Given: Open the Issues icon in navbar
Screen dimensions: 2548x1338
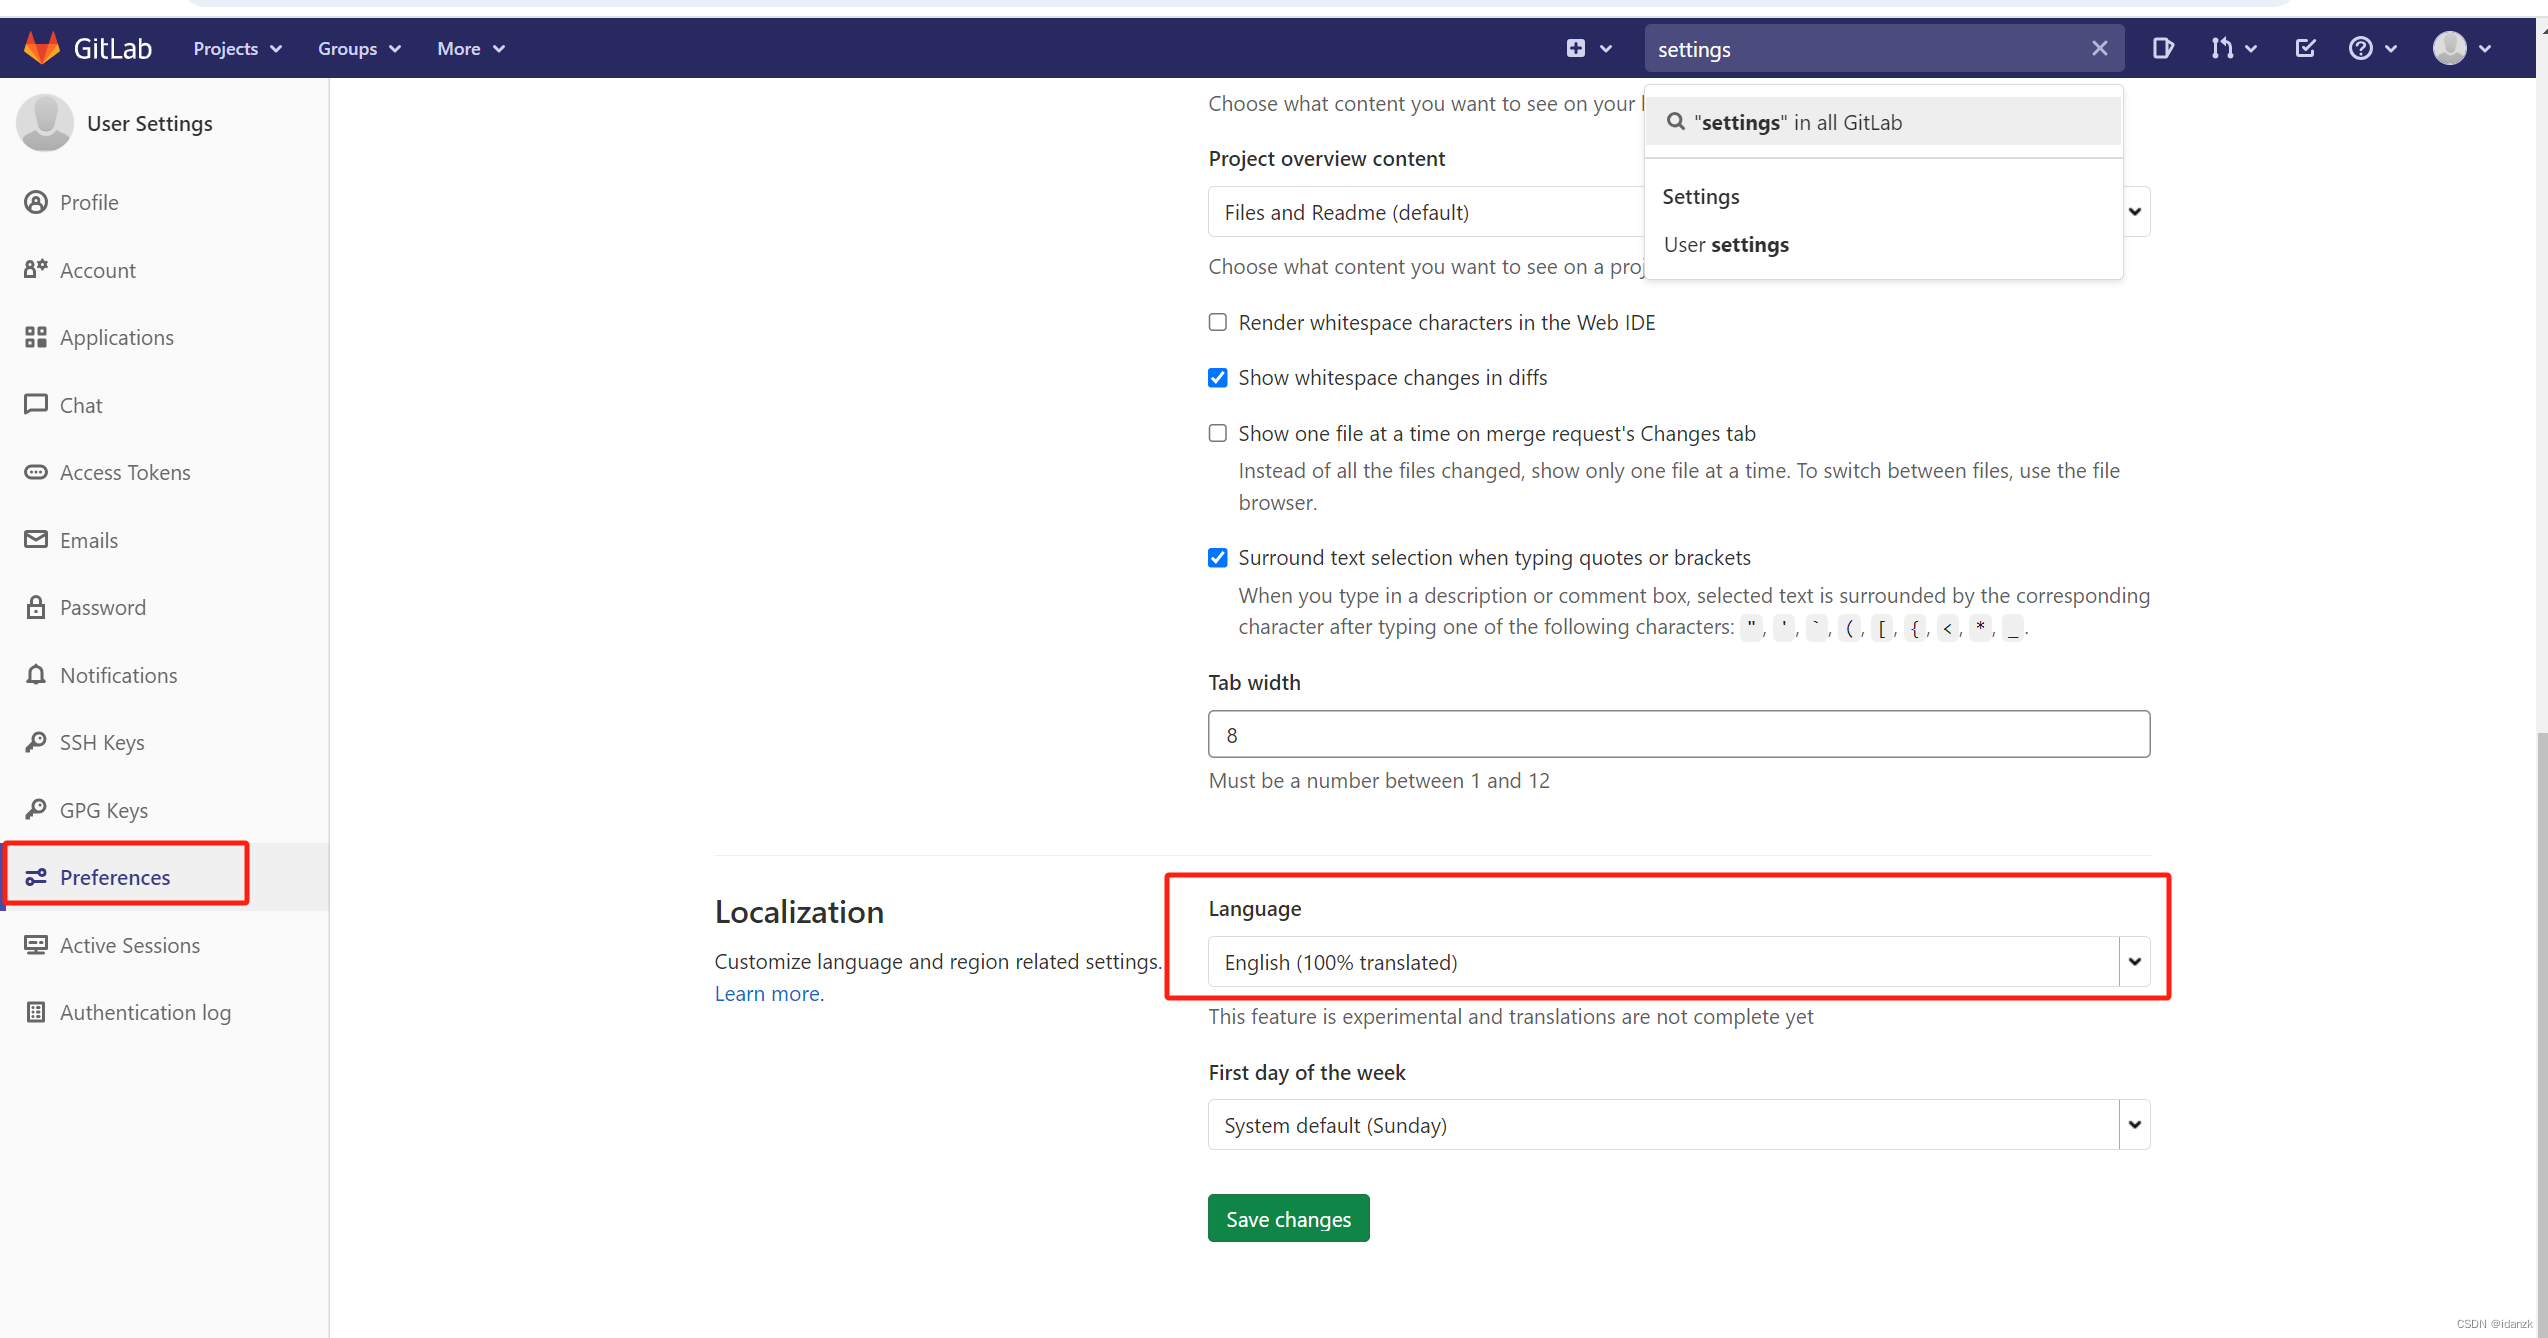Looking at the screenshot, I should coord(2162,48).
